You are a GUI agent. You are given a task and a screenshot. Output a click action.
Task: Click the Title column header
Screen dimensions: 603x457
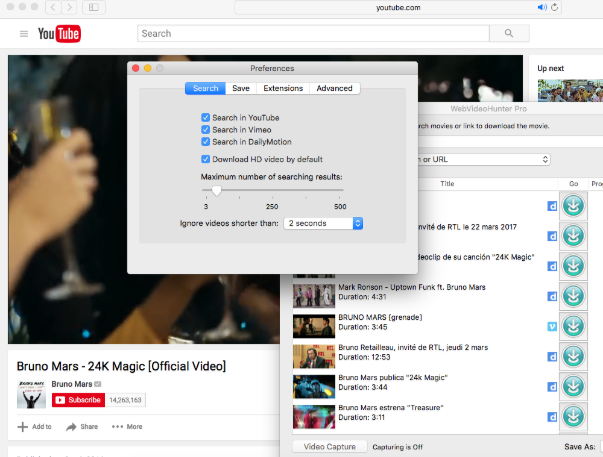tap(447, 184)
